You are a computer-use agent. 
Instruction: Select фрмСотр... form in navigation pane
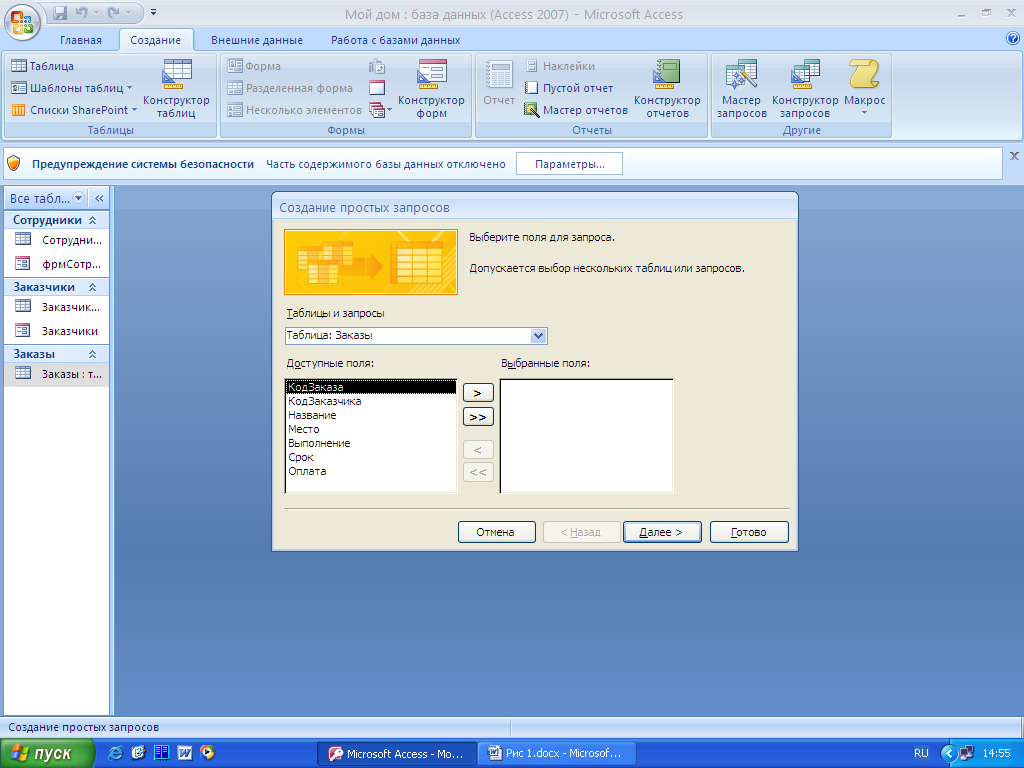pyautogui.click(x=57, y=264)
